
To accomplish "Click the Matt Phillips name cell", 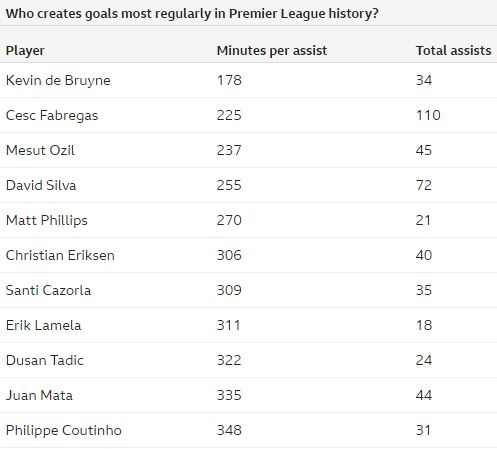I will click(47, 221).
